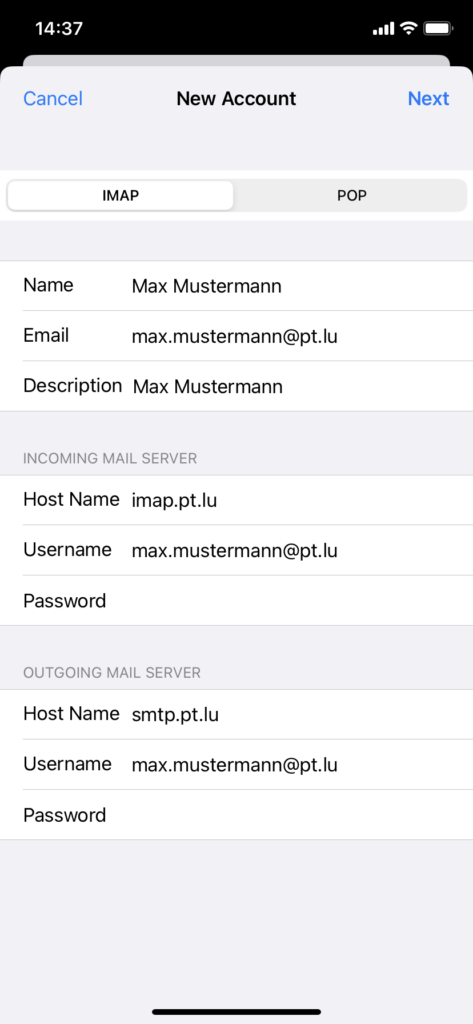Viewport: 473px width, 1024px height.
Task: Tap the cellular signal bars icon
Action: coord(383,29)
